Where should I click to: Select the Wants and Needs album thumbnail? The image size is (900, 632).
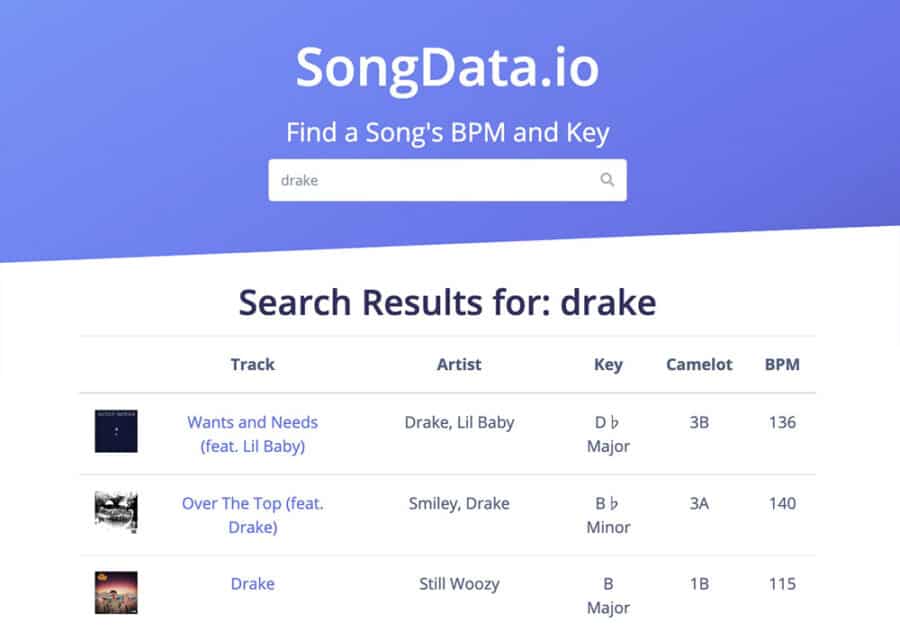point(116,435)
